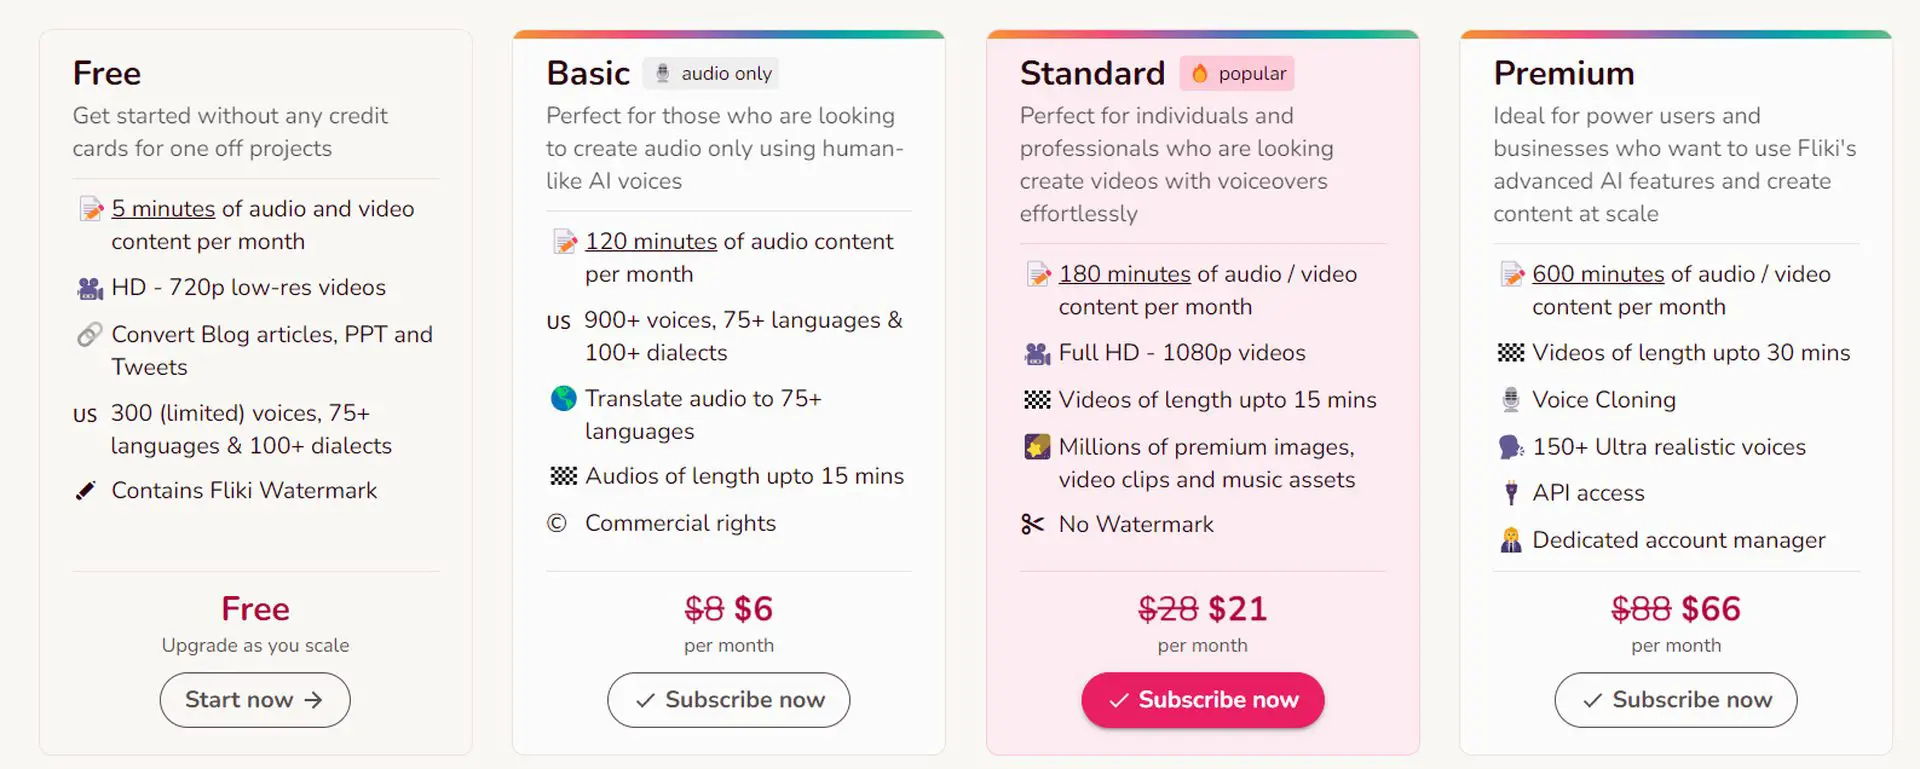1920x769 pixels.
Task: Click the globe icon next to Translate audio
Action: 564,399
